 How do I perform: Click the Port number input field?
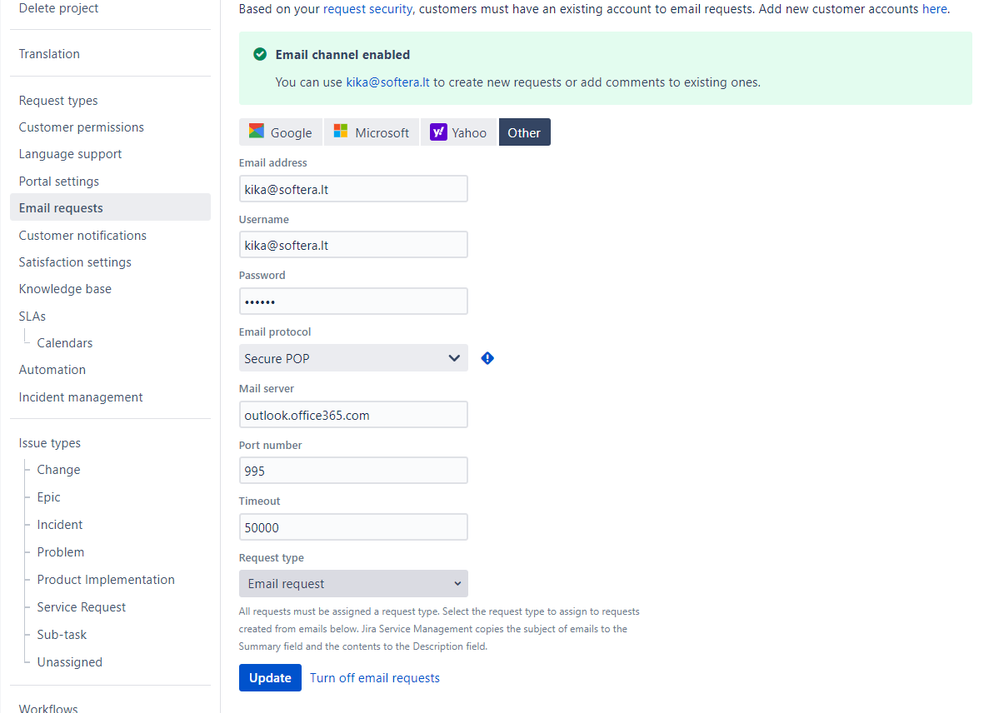[353, 471]
